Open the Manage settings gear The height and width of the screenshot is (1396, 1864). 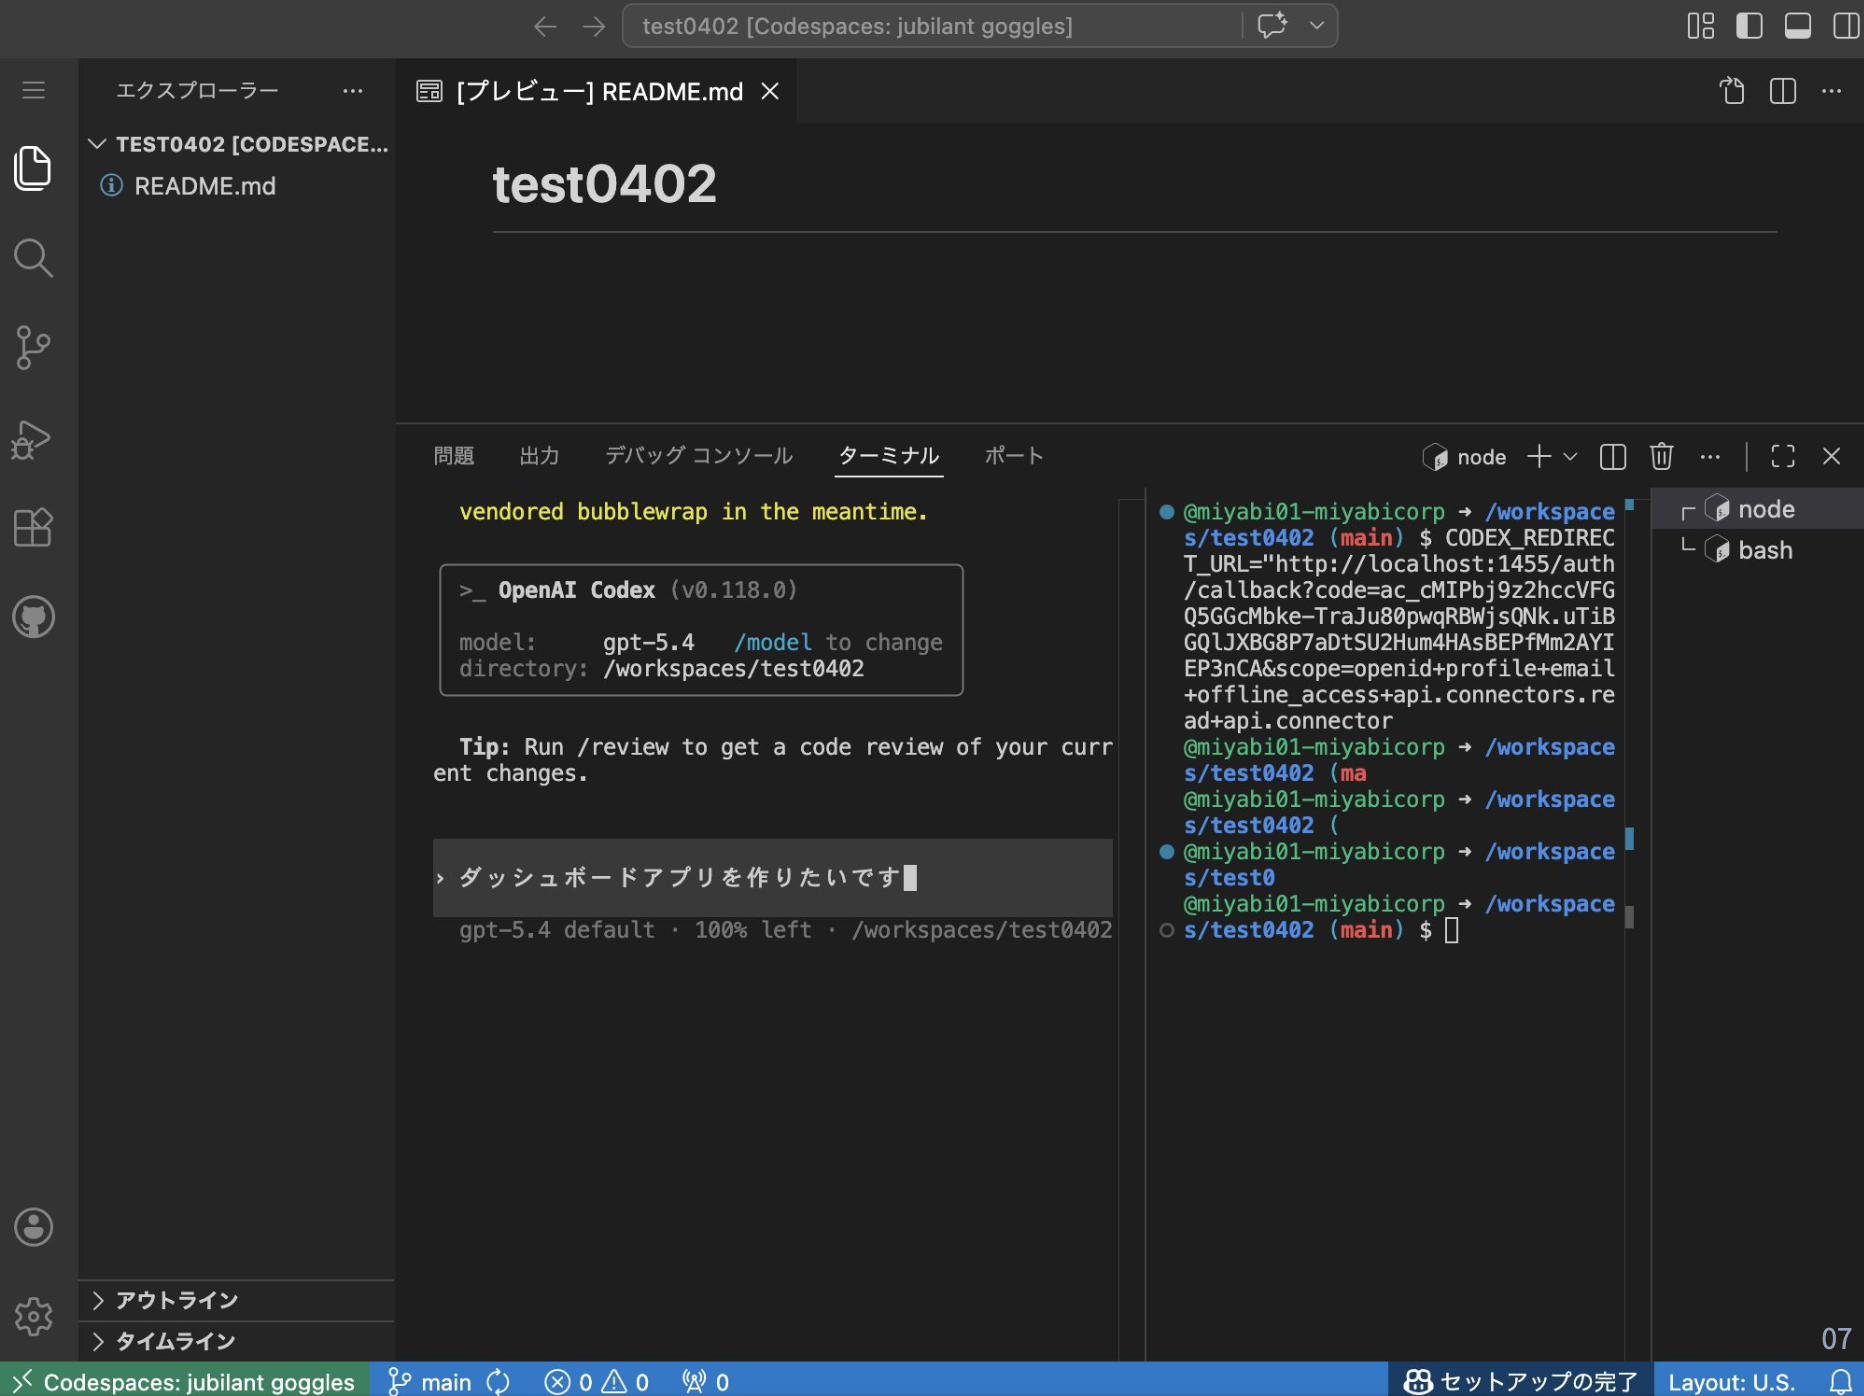tap(34, 1316)
